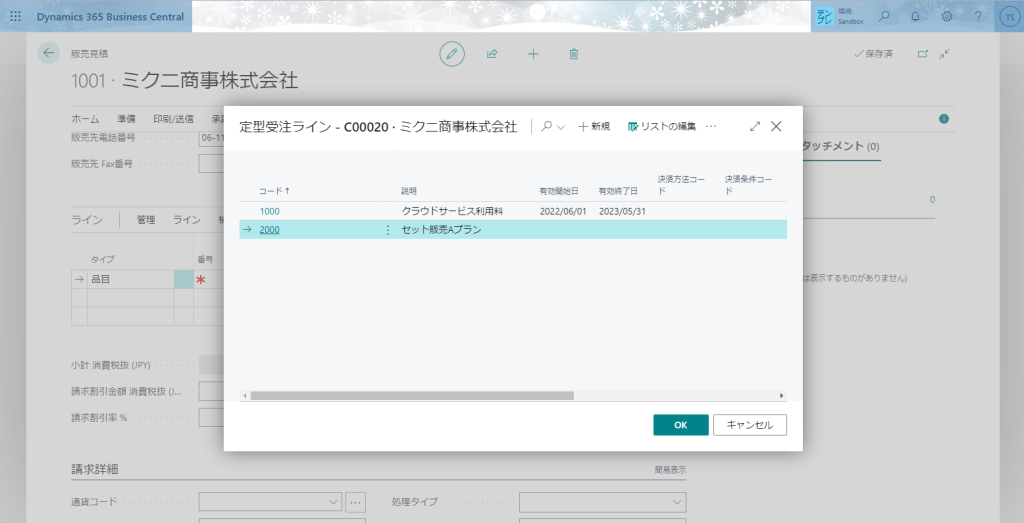Click the Dynamics 365 Business Central title

click(x=110, y=17)
